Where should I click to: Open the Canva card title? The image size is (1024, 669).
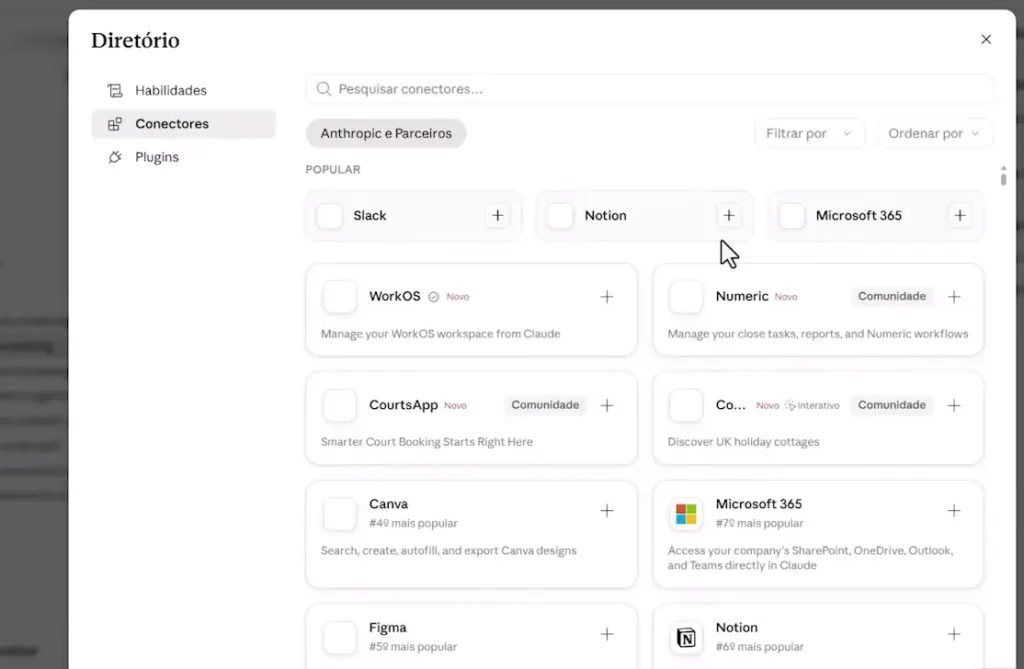(389, 504)
